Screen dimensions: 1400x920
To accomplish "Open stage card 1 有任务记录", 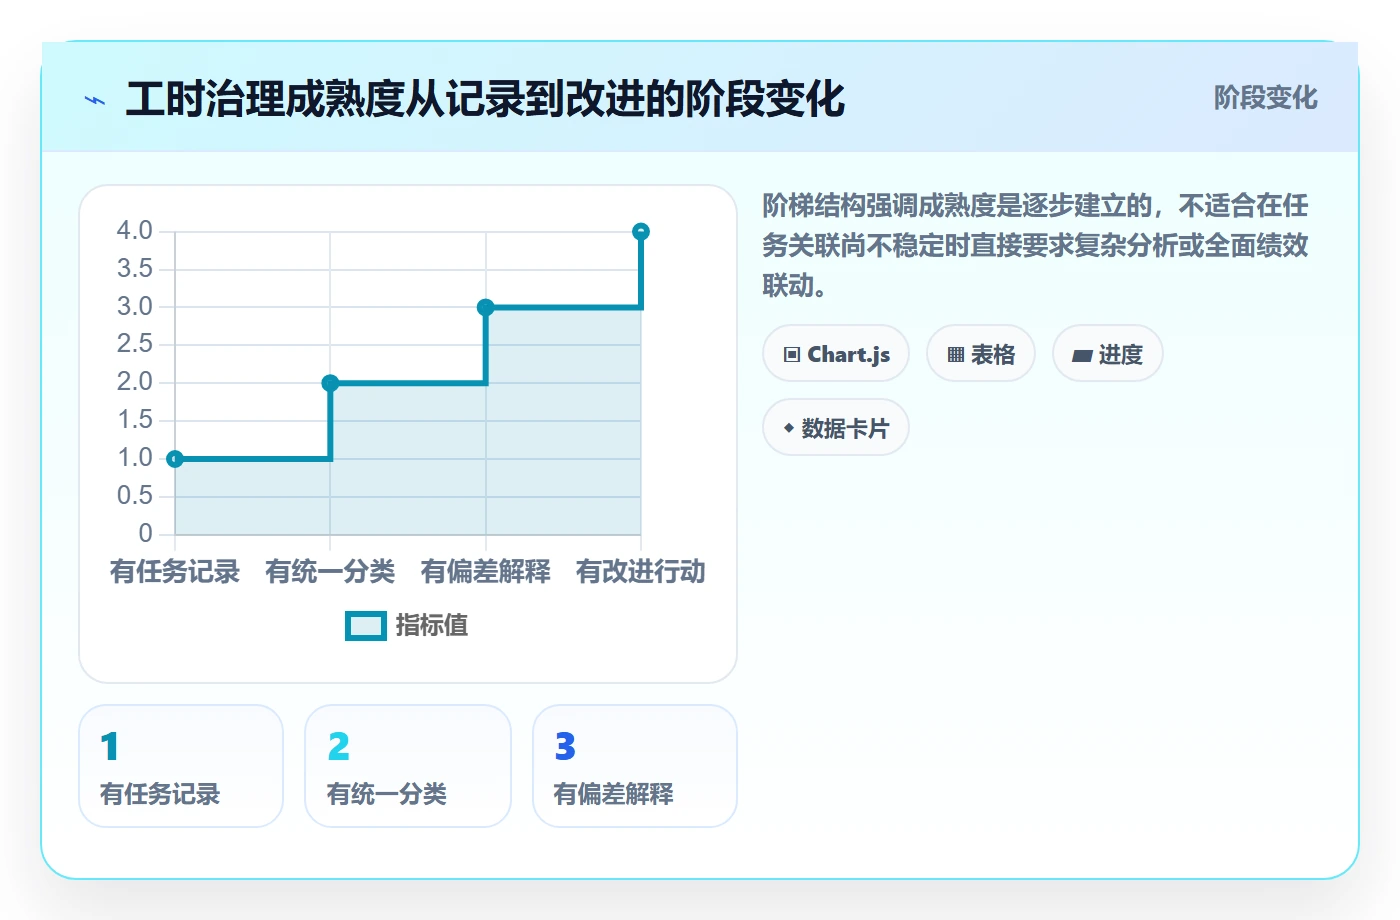I will click(x=181, y=766).
